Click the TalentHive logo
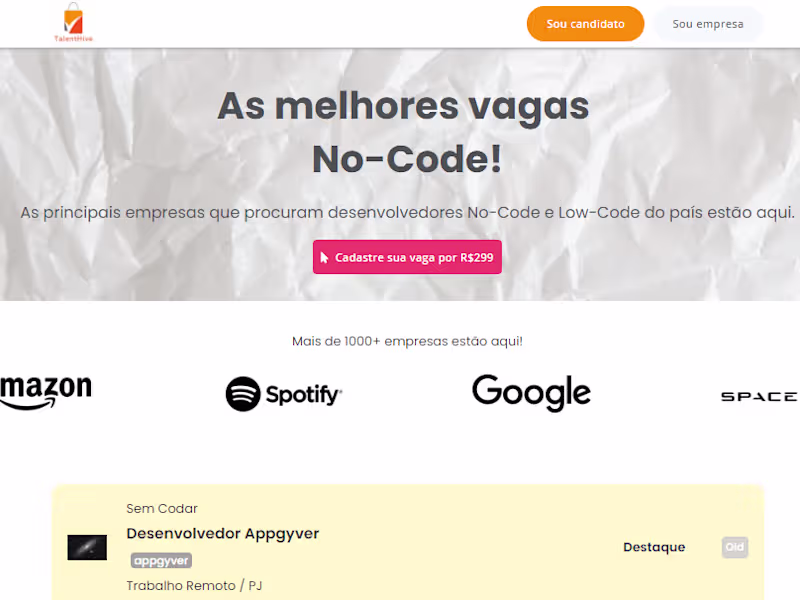This screenshot has width=800, height=600. [73, 22]
